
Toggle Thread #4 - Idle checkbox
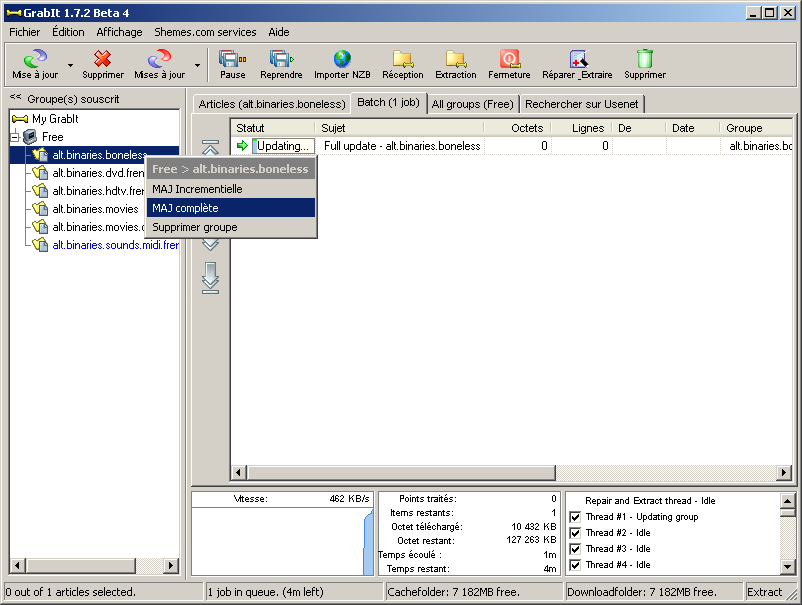(575, 565)
